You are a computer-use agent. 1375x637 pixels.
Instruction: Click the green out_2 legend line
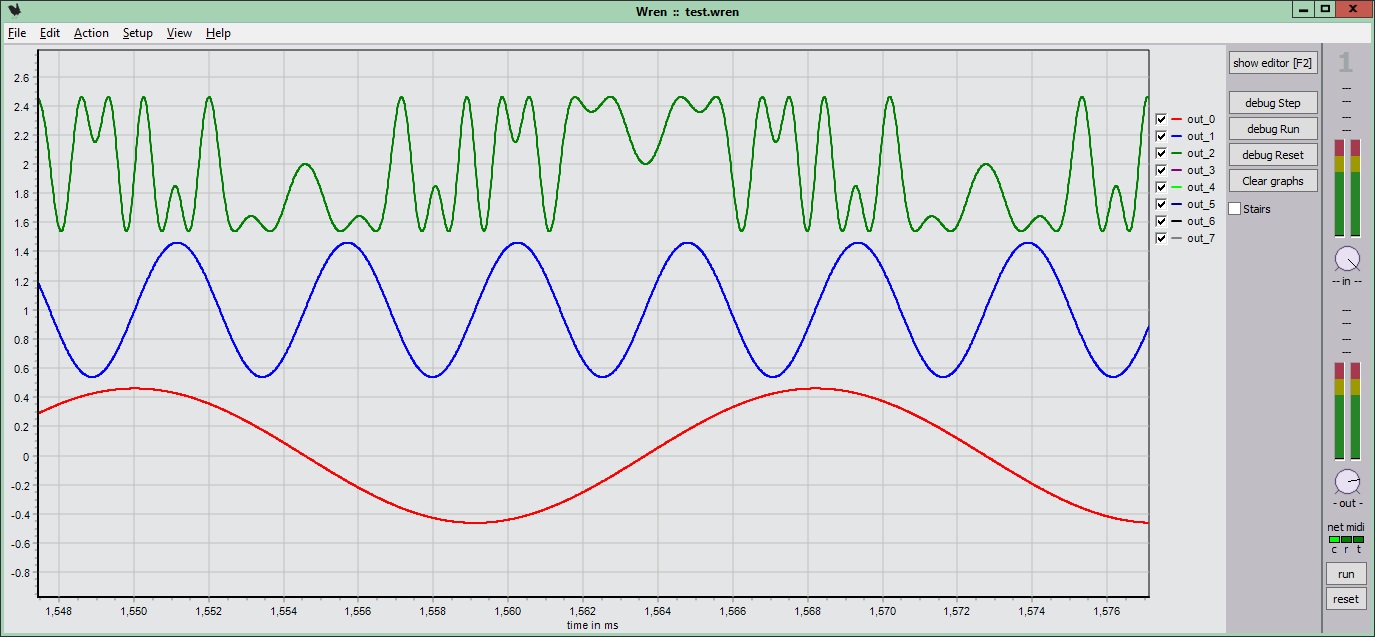point(1176,153)
